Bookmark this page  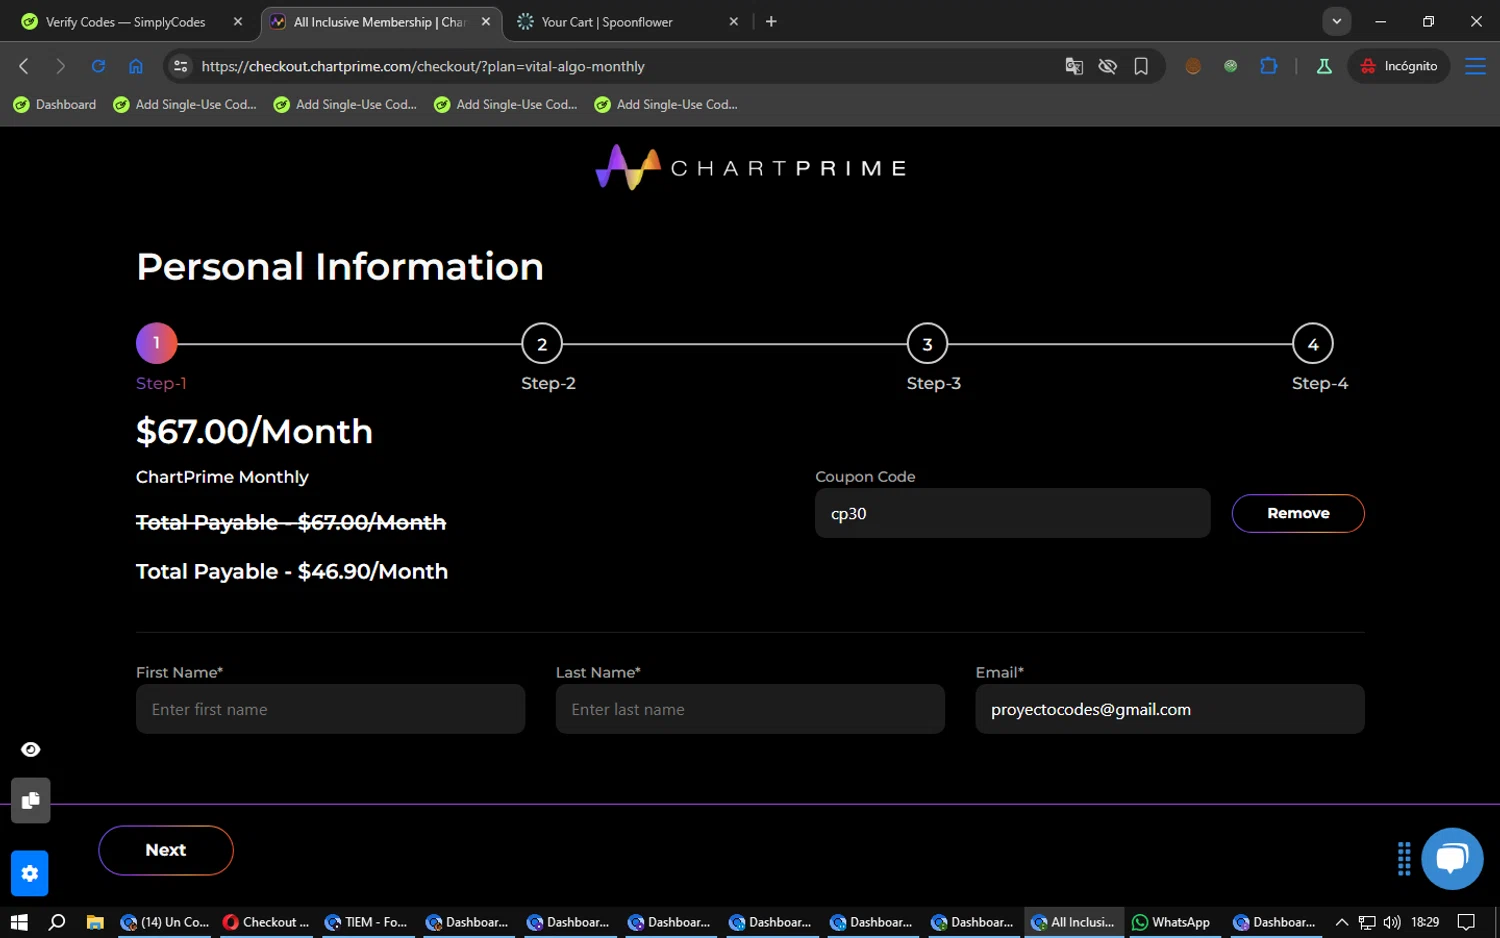click(1141, 66)
